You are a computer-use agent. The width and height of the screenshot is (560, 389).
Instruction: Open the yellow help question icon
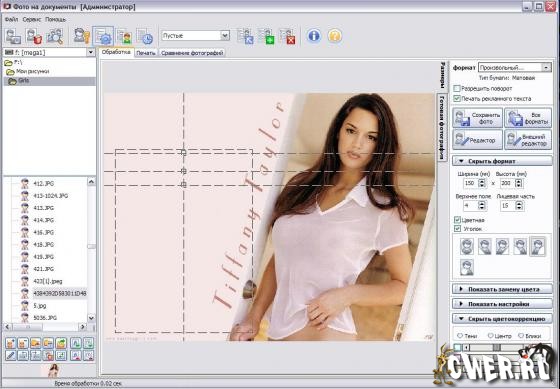click(335, 36)
